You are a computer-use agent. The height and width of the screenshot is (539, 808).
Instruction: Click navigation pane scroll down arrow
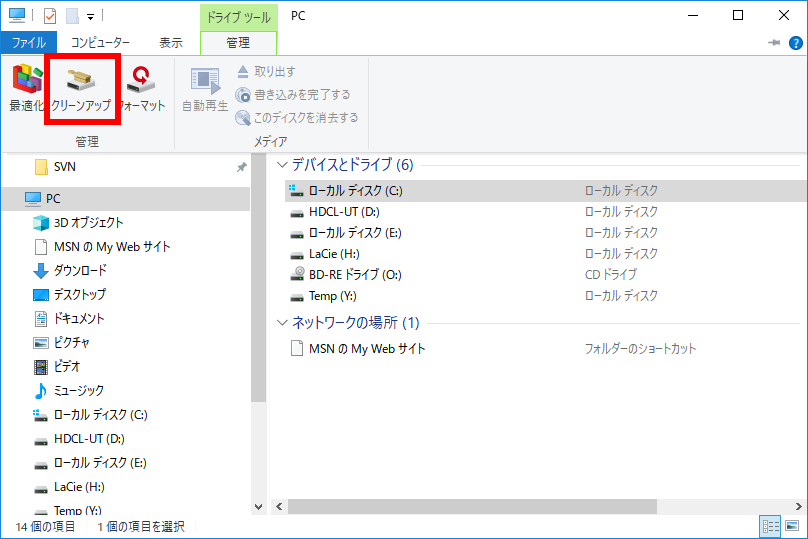point(258,507)
